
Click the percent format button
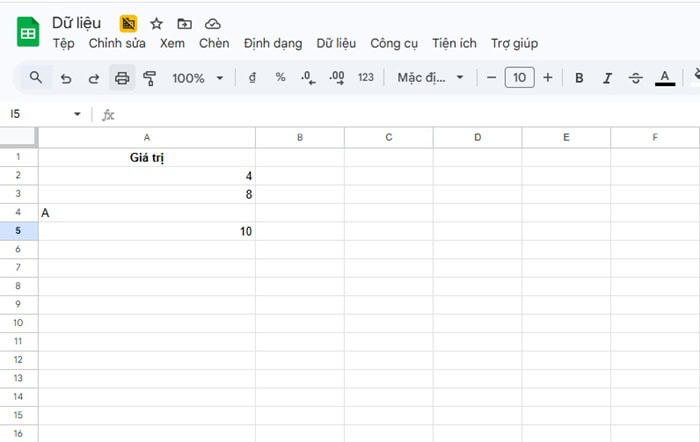(x=280, y=78)
